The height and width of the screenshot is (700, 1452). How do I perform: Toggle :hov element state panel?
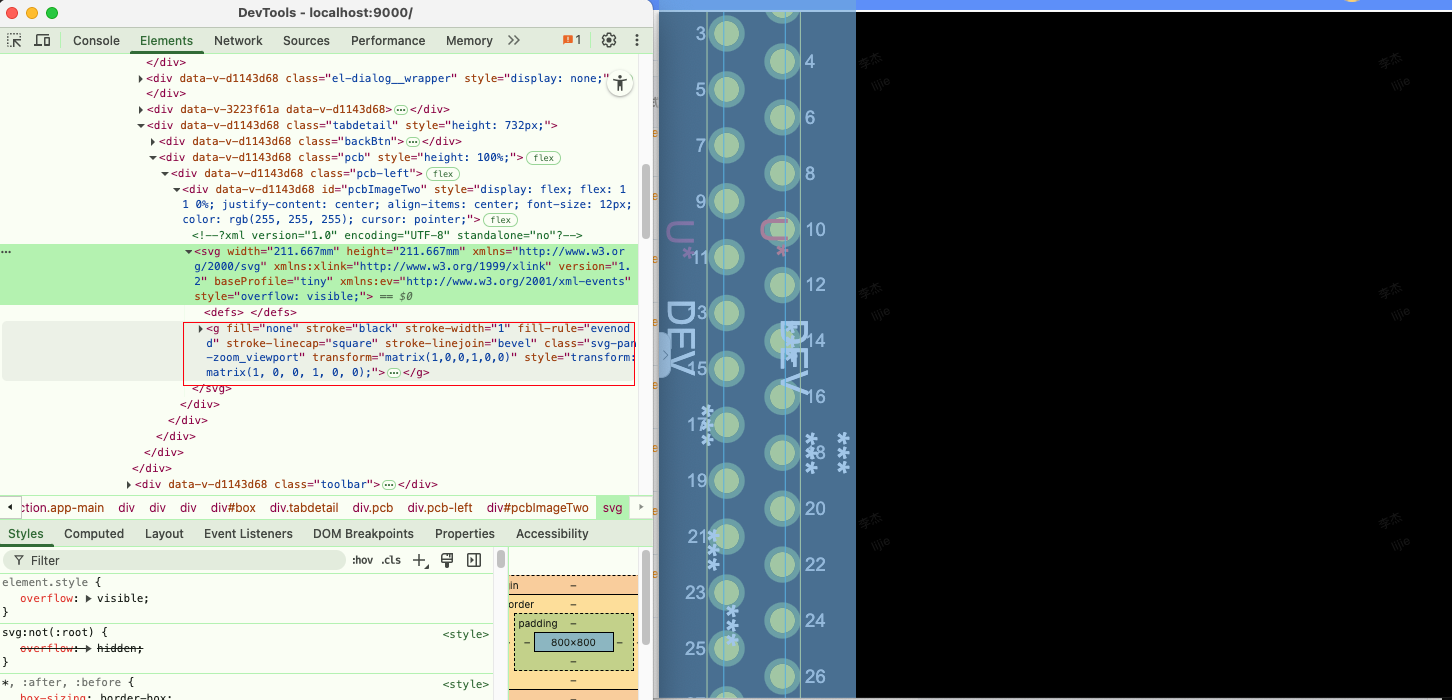click(x=362, y=560)
